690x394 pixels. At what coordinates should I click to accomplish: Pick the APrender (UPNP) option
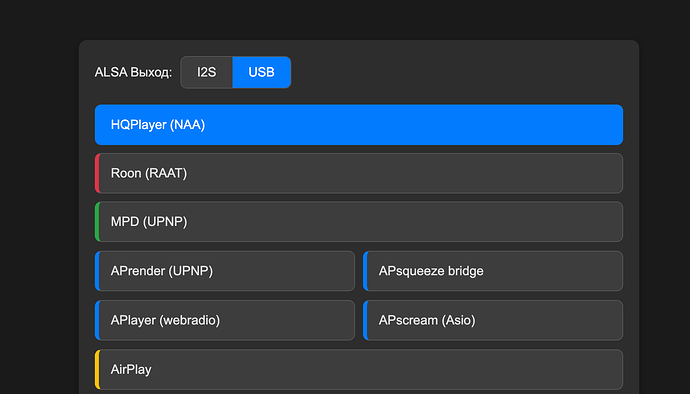point(225,271)
